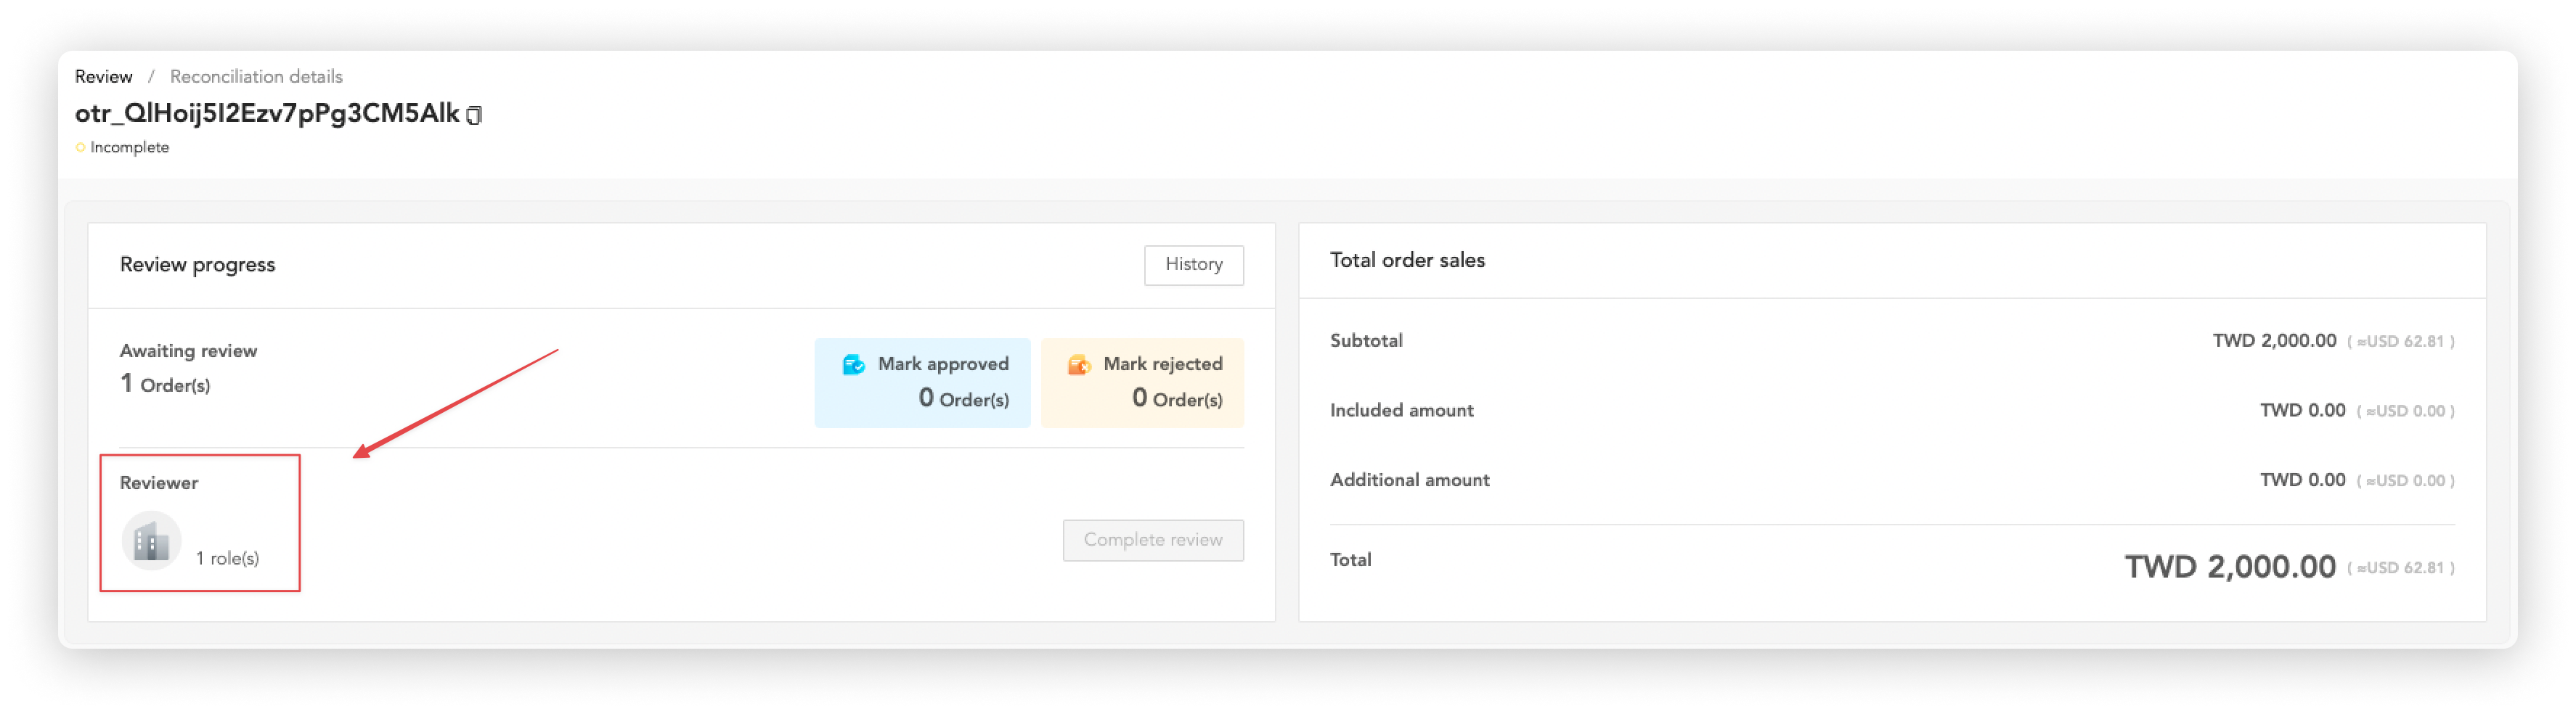Select the Mark rejected card

1142,383
